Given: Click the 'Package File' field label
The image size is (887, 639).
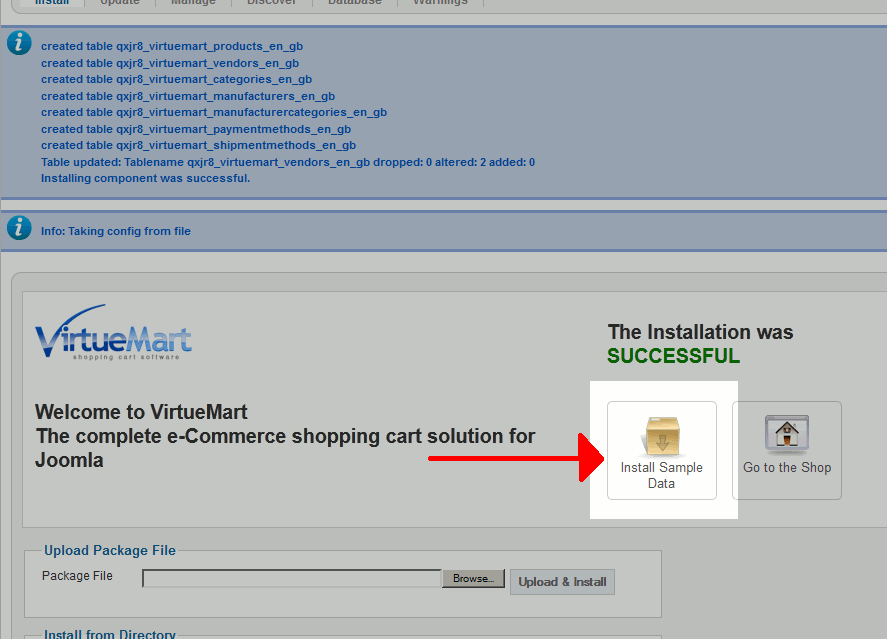Looking at the screenshot, I should (x=77, y=576).
